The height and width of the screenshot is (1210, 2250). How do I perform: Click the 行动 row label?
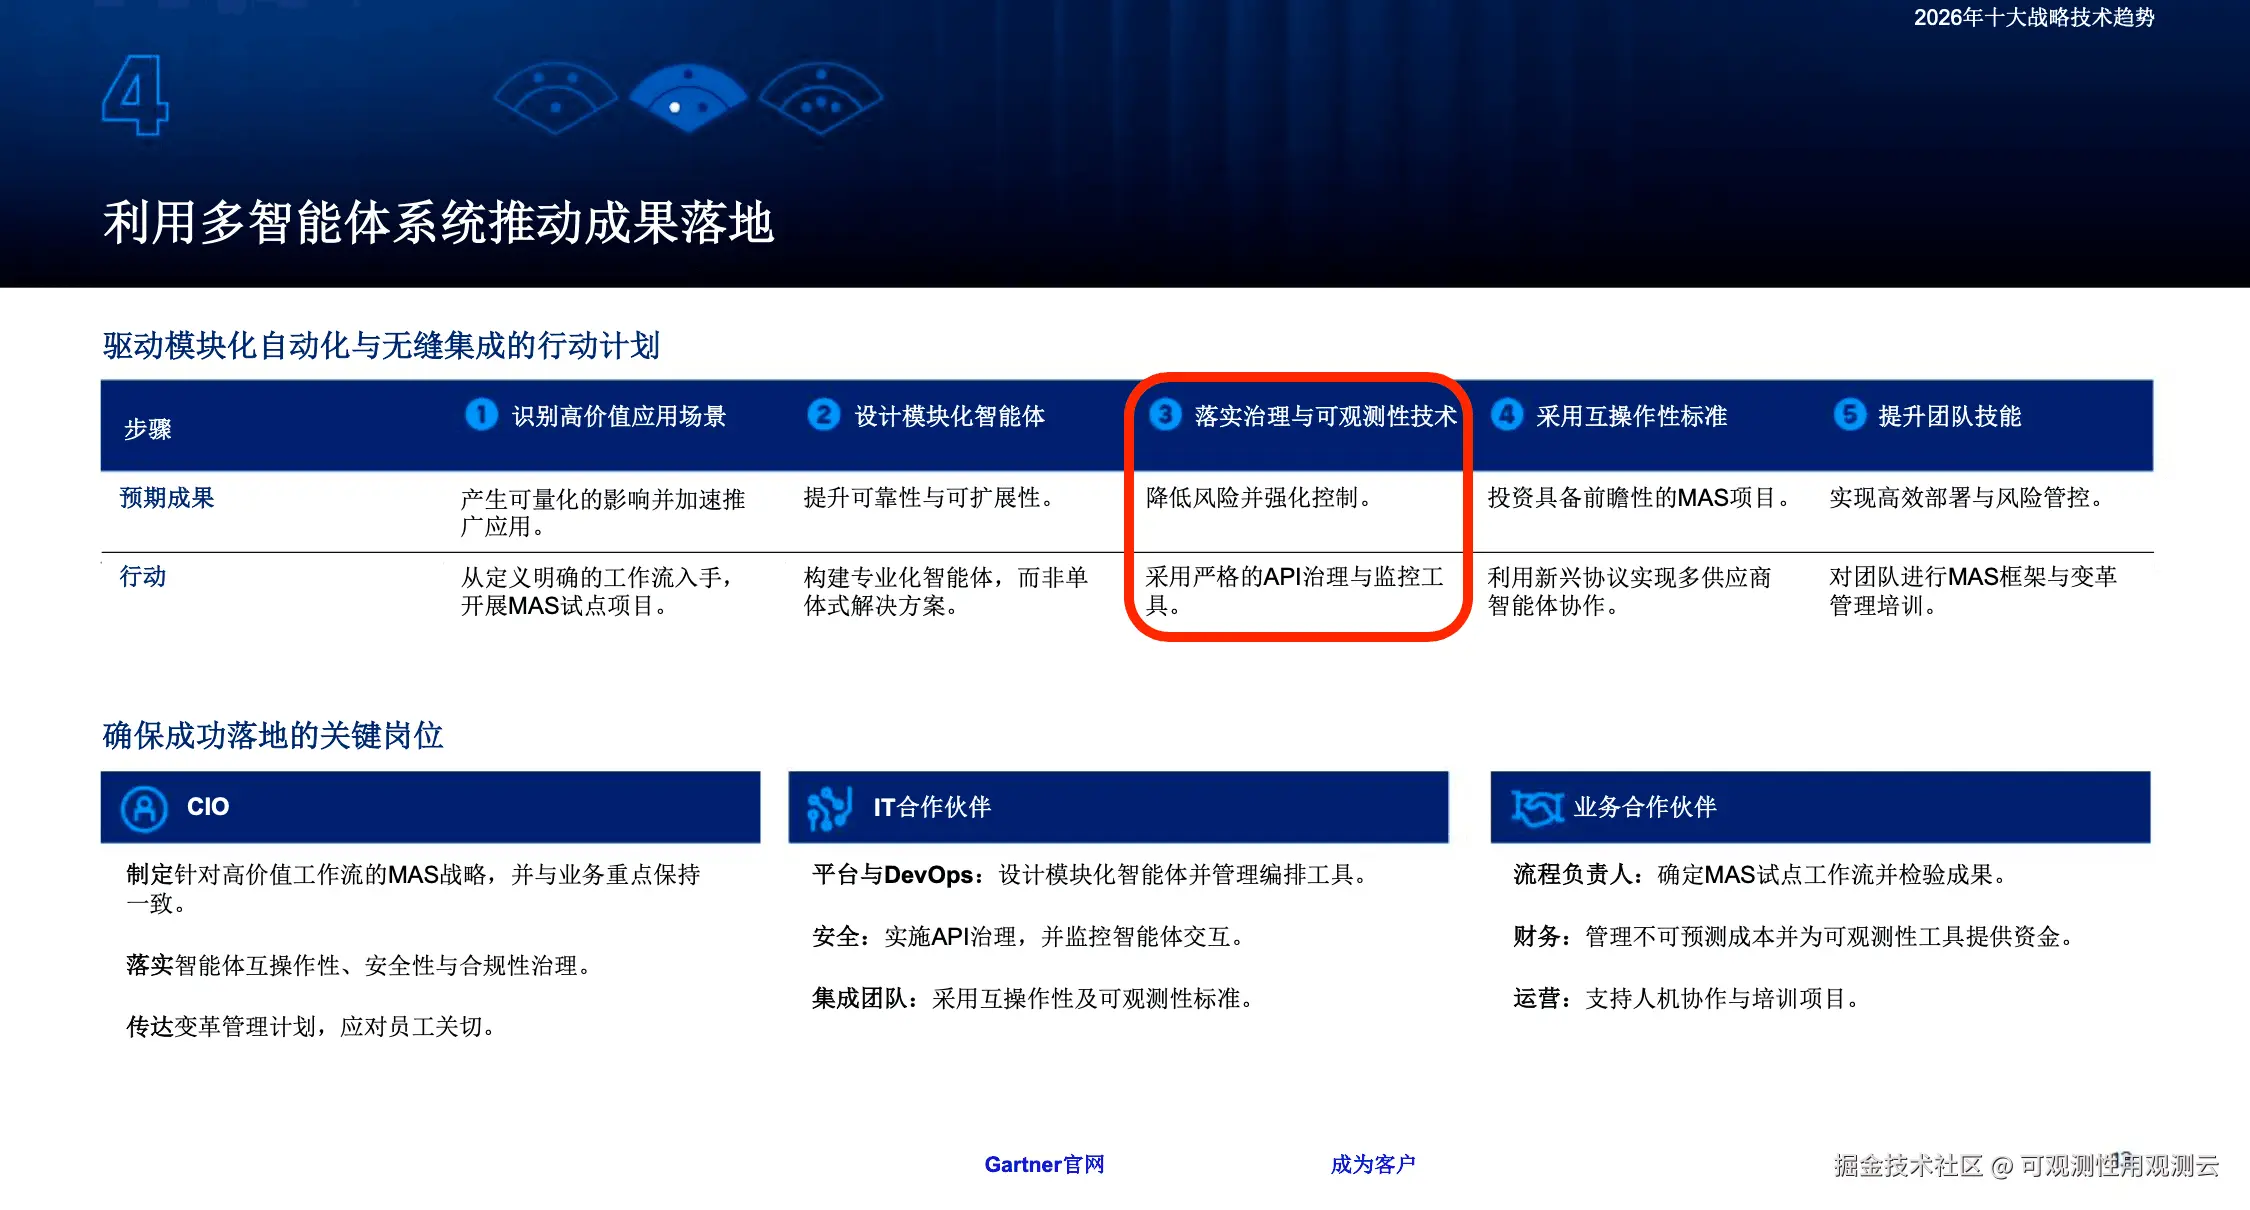143,577
